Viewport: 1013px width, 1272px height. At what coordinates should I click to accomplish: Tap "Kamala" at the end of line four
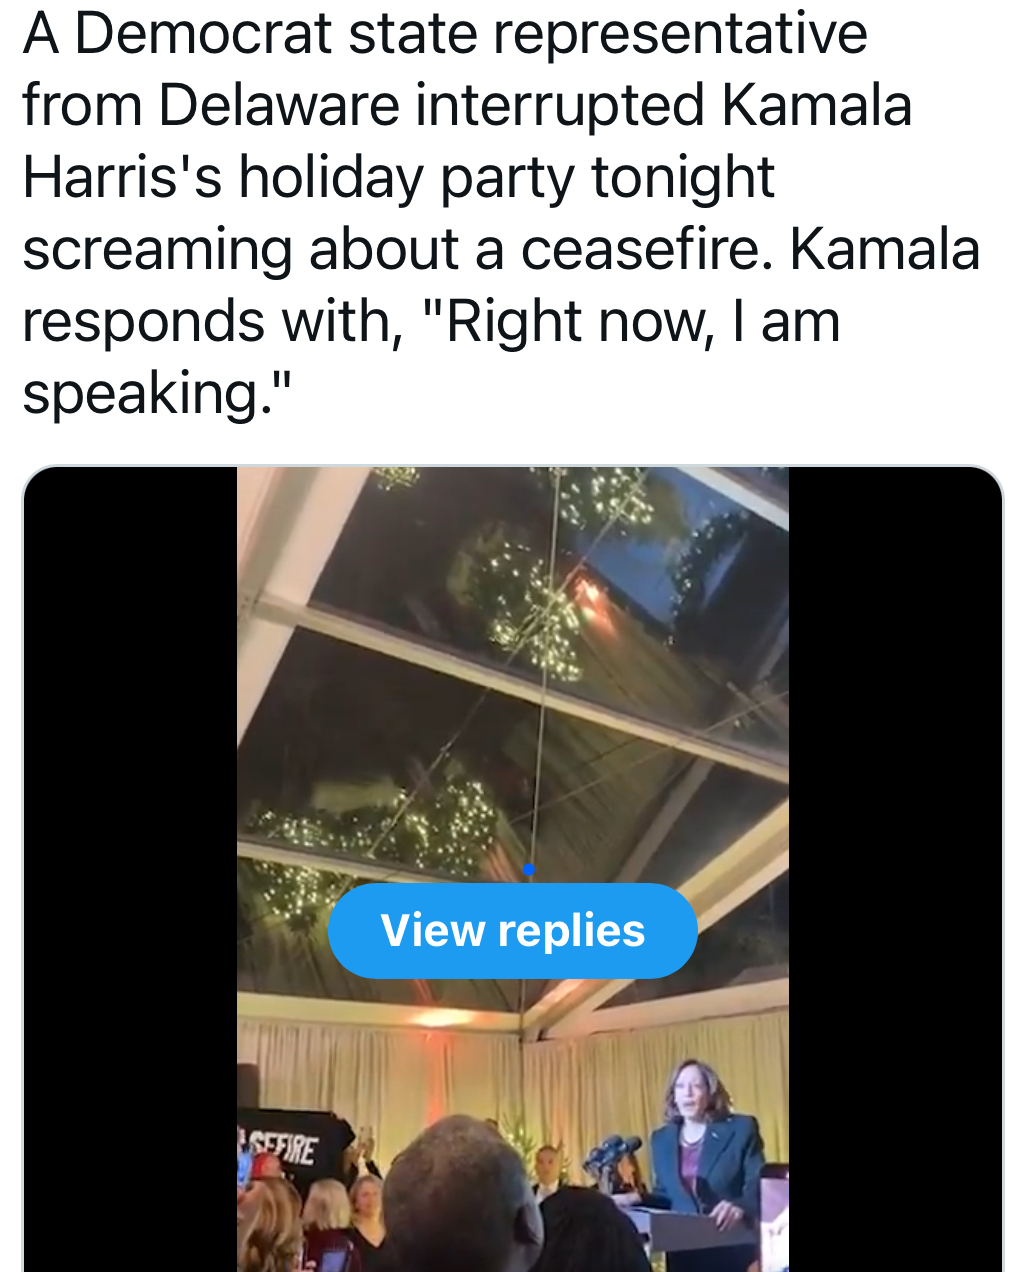(x=884, y=249)
